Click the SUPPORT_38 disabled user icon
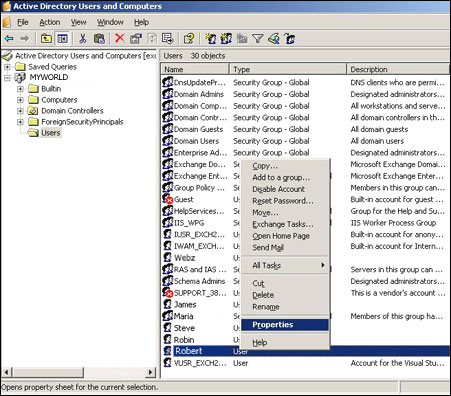 [x=168, y=292]
